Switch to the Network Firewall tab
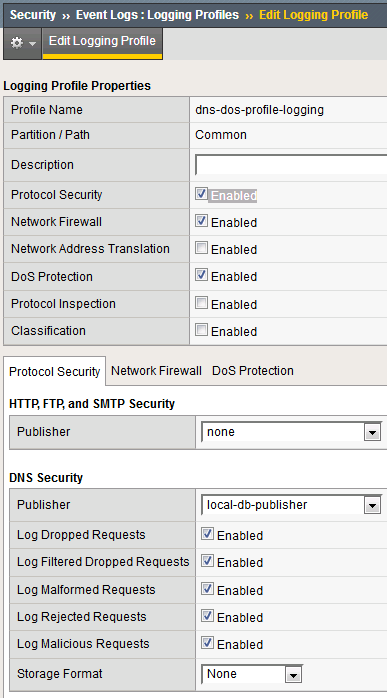Viewport: 387px width, 698px height. point(156,371)
